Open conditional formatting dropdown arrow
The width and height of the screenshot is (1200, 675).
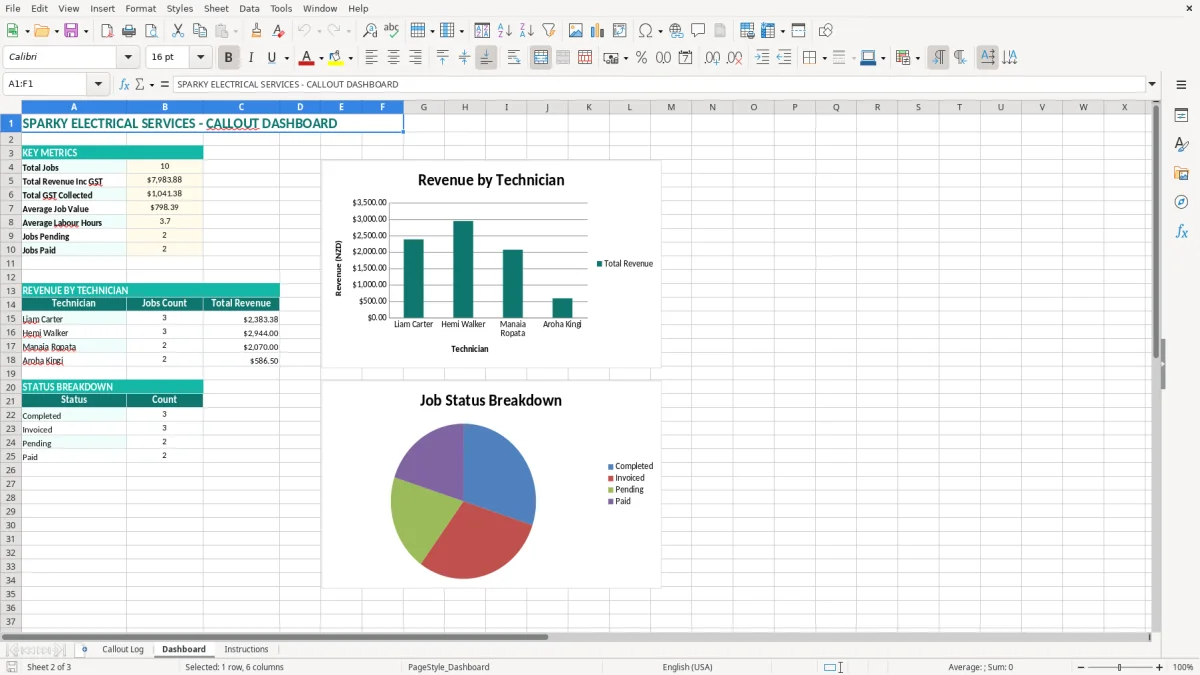[917, 58]
